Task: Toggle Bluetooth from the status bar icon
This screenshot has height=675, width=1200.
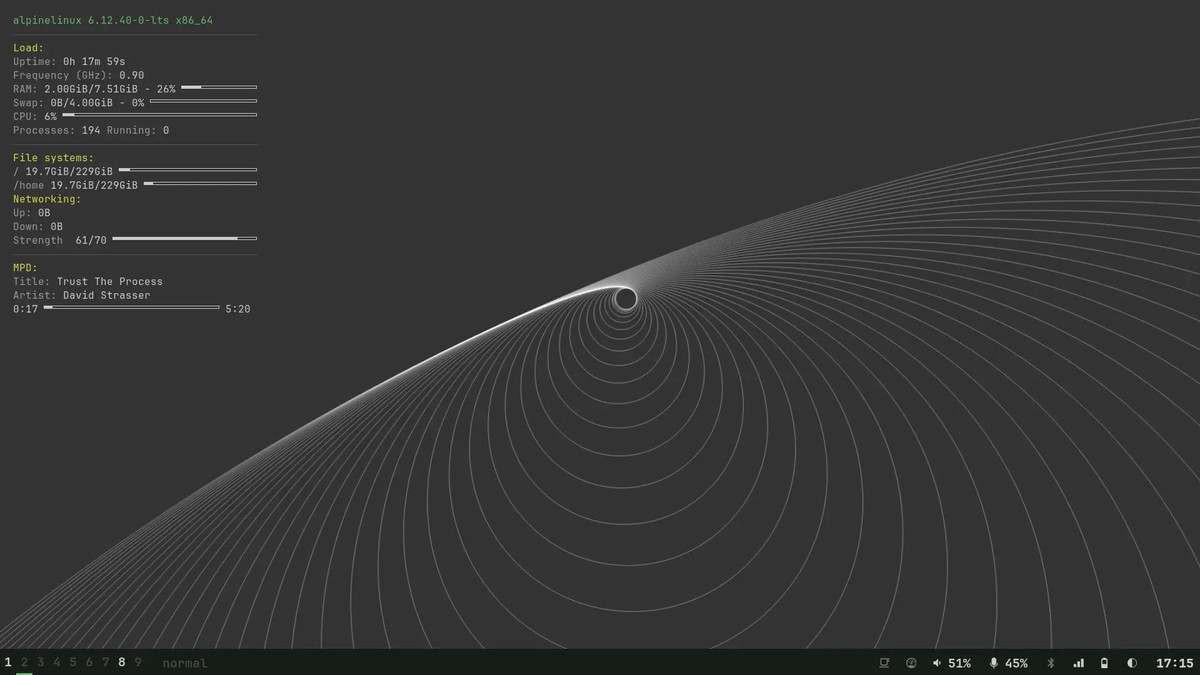Action: click(x=1050, y=662)
